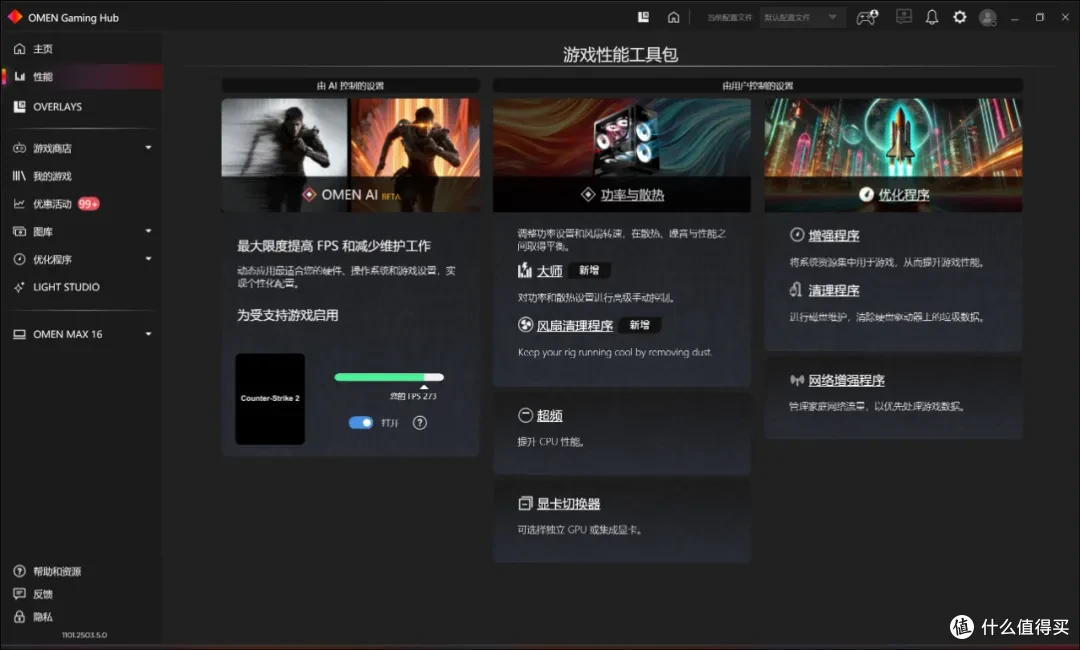Open the 功率与散热 banner link
The image size is (1080, 650).
pyautogui.click(x=632, y=195)
